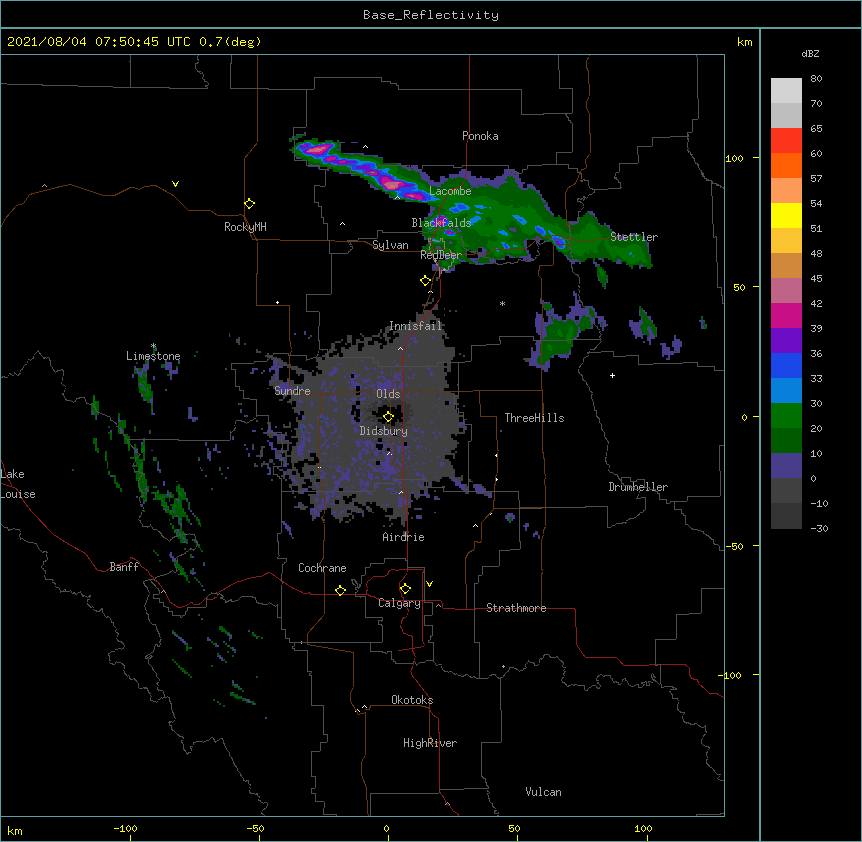Click the Lake Louise label
862x842 pixels.
coord(18,484)
